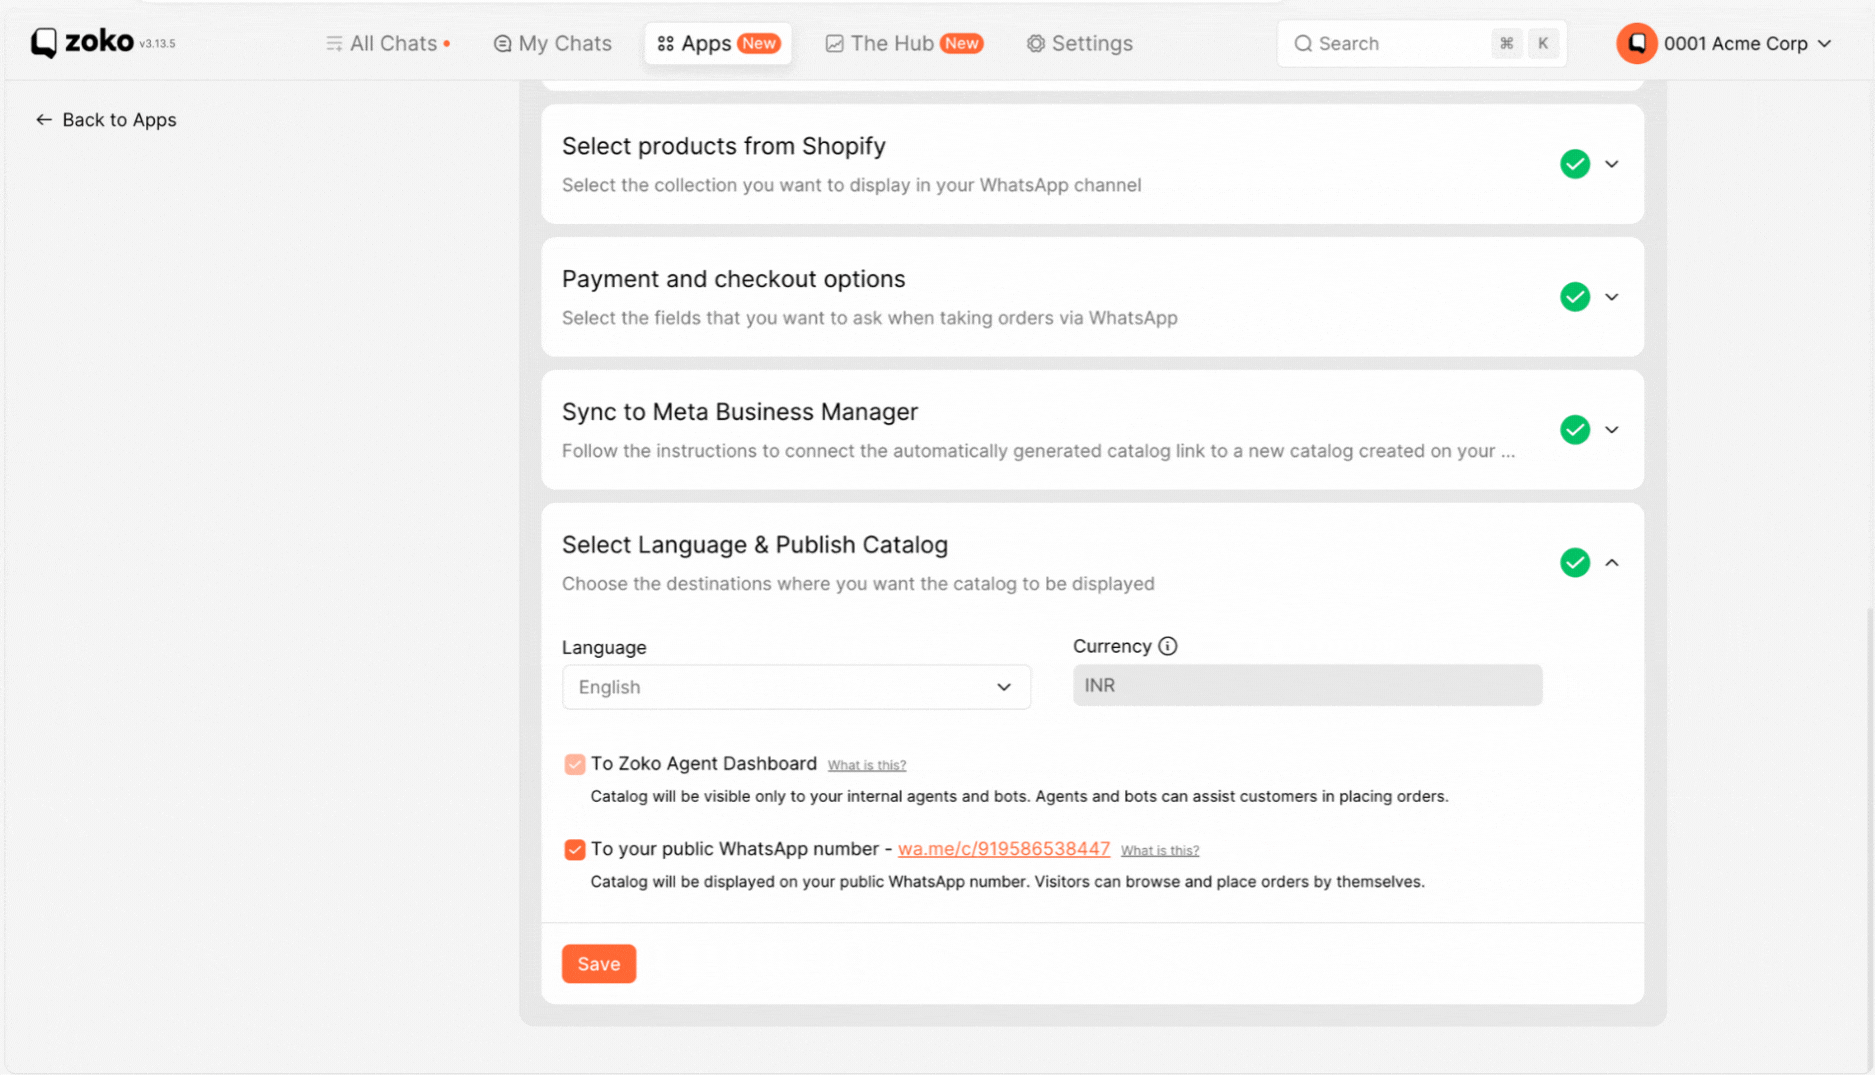Open What is this for WhatsApp number
The width and height of the screenshot is (1875, 1075).
point(1159,850)
